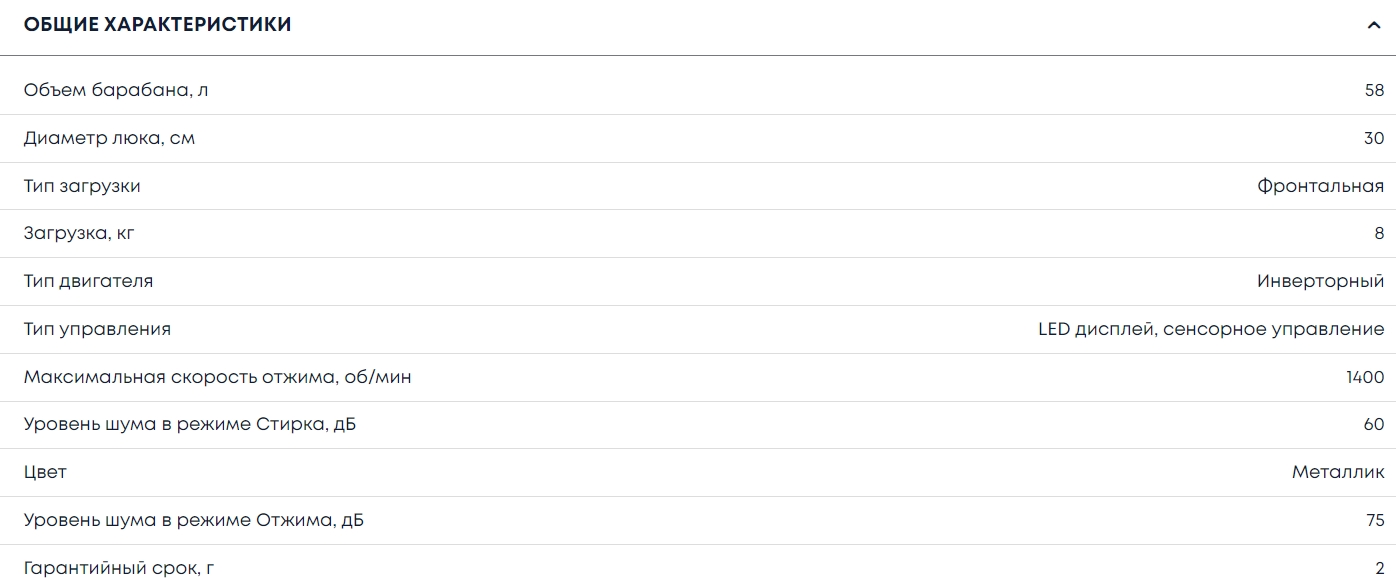Select the Фронтальная value
This screenshot has height=580, width=1396.
[1320, 186]
